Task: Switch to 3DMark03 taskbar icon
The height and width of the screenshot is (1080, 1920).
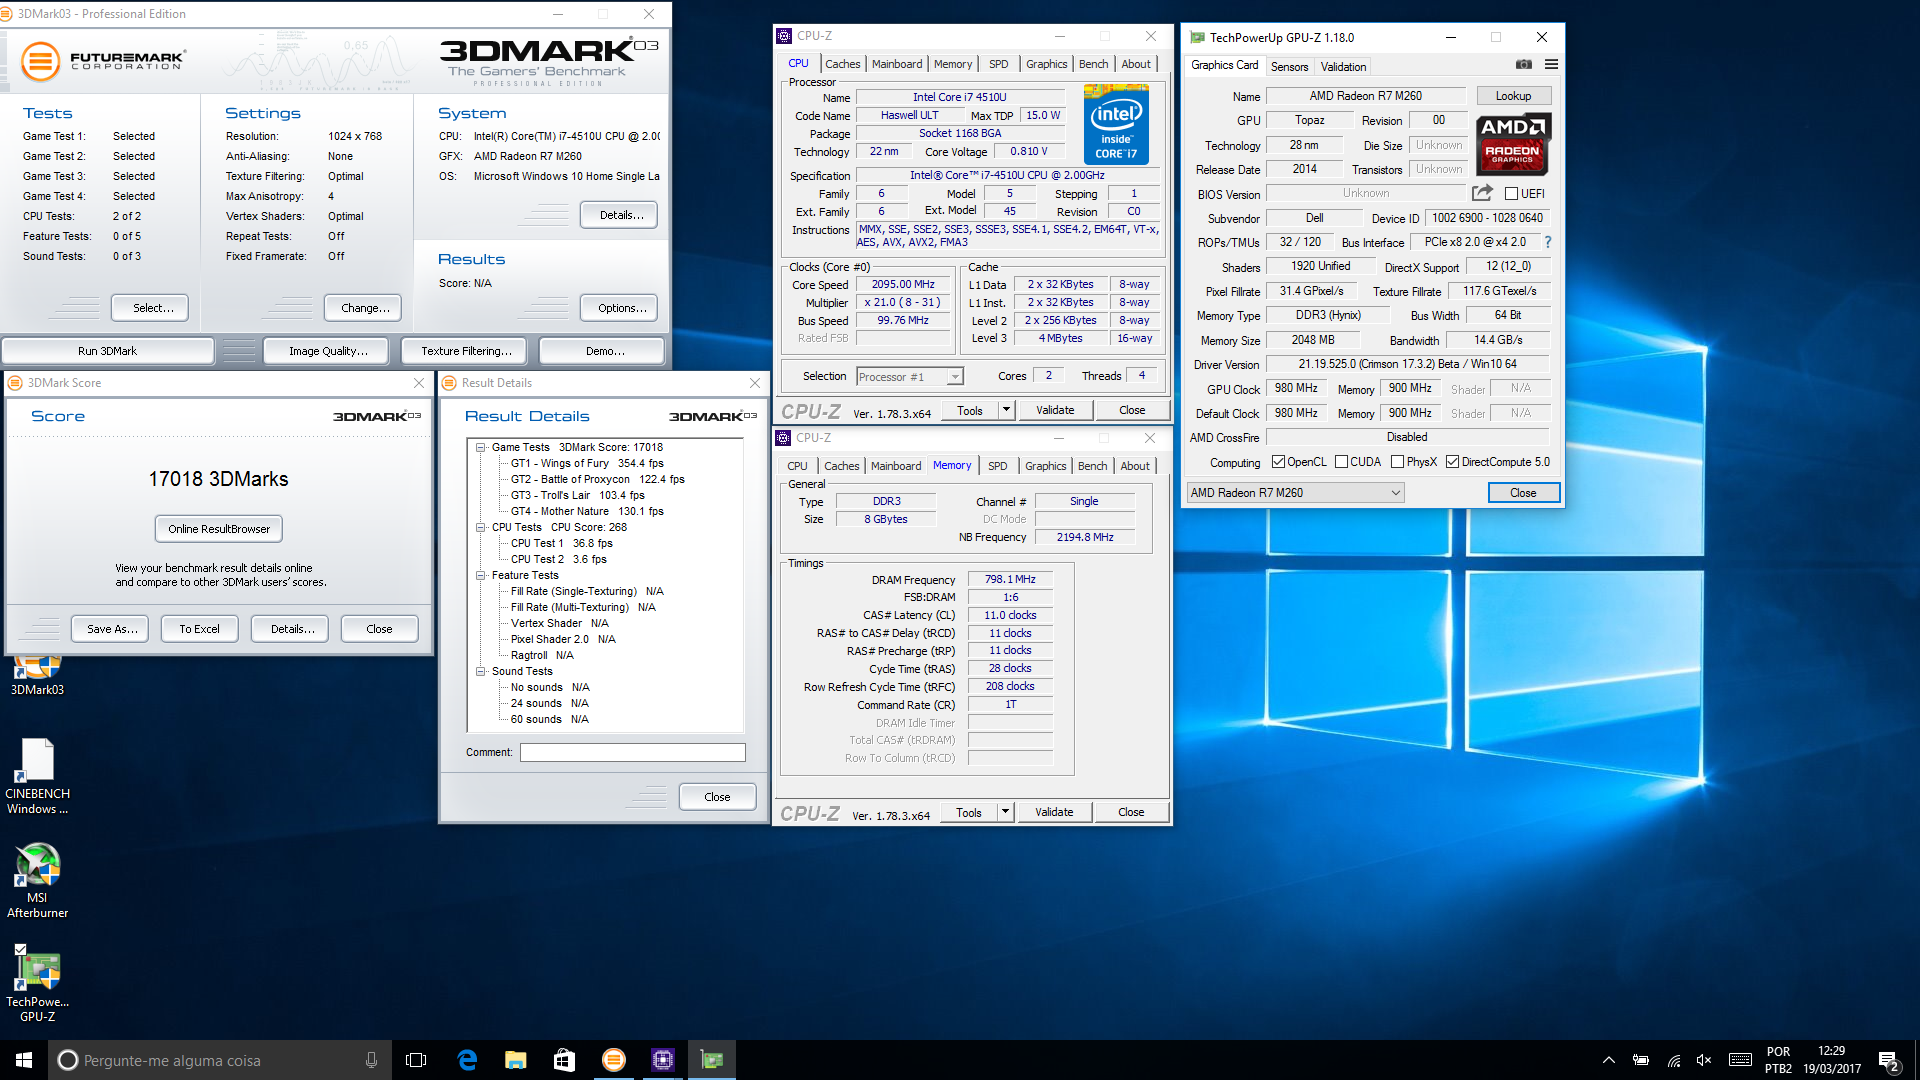Action: (614, 1060)
